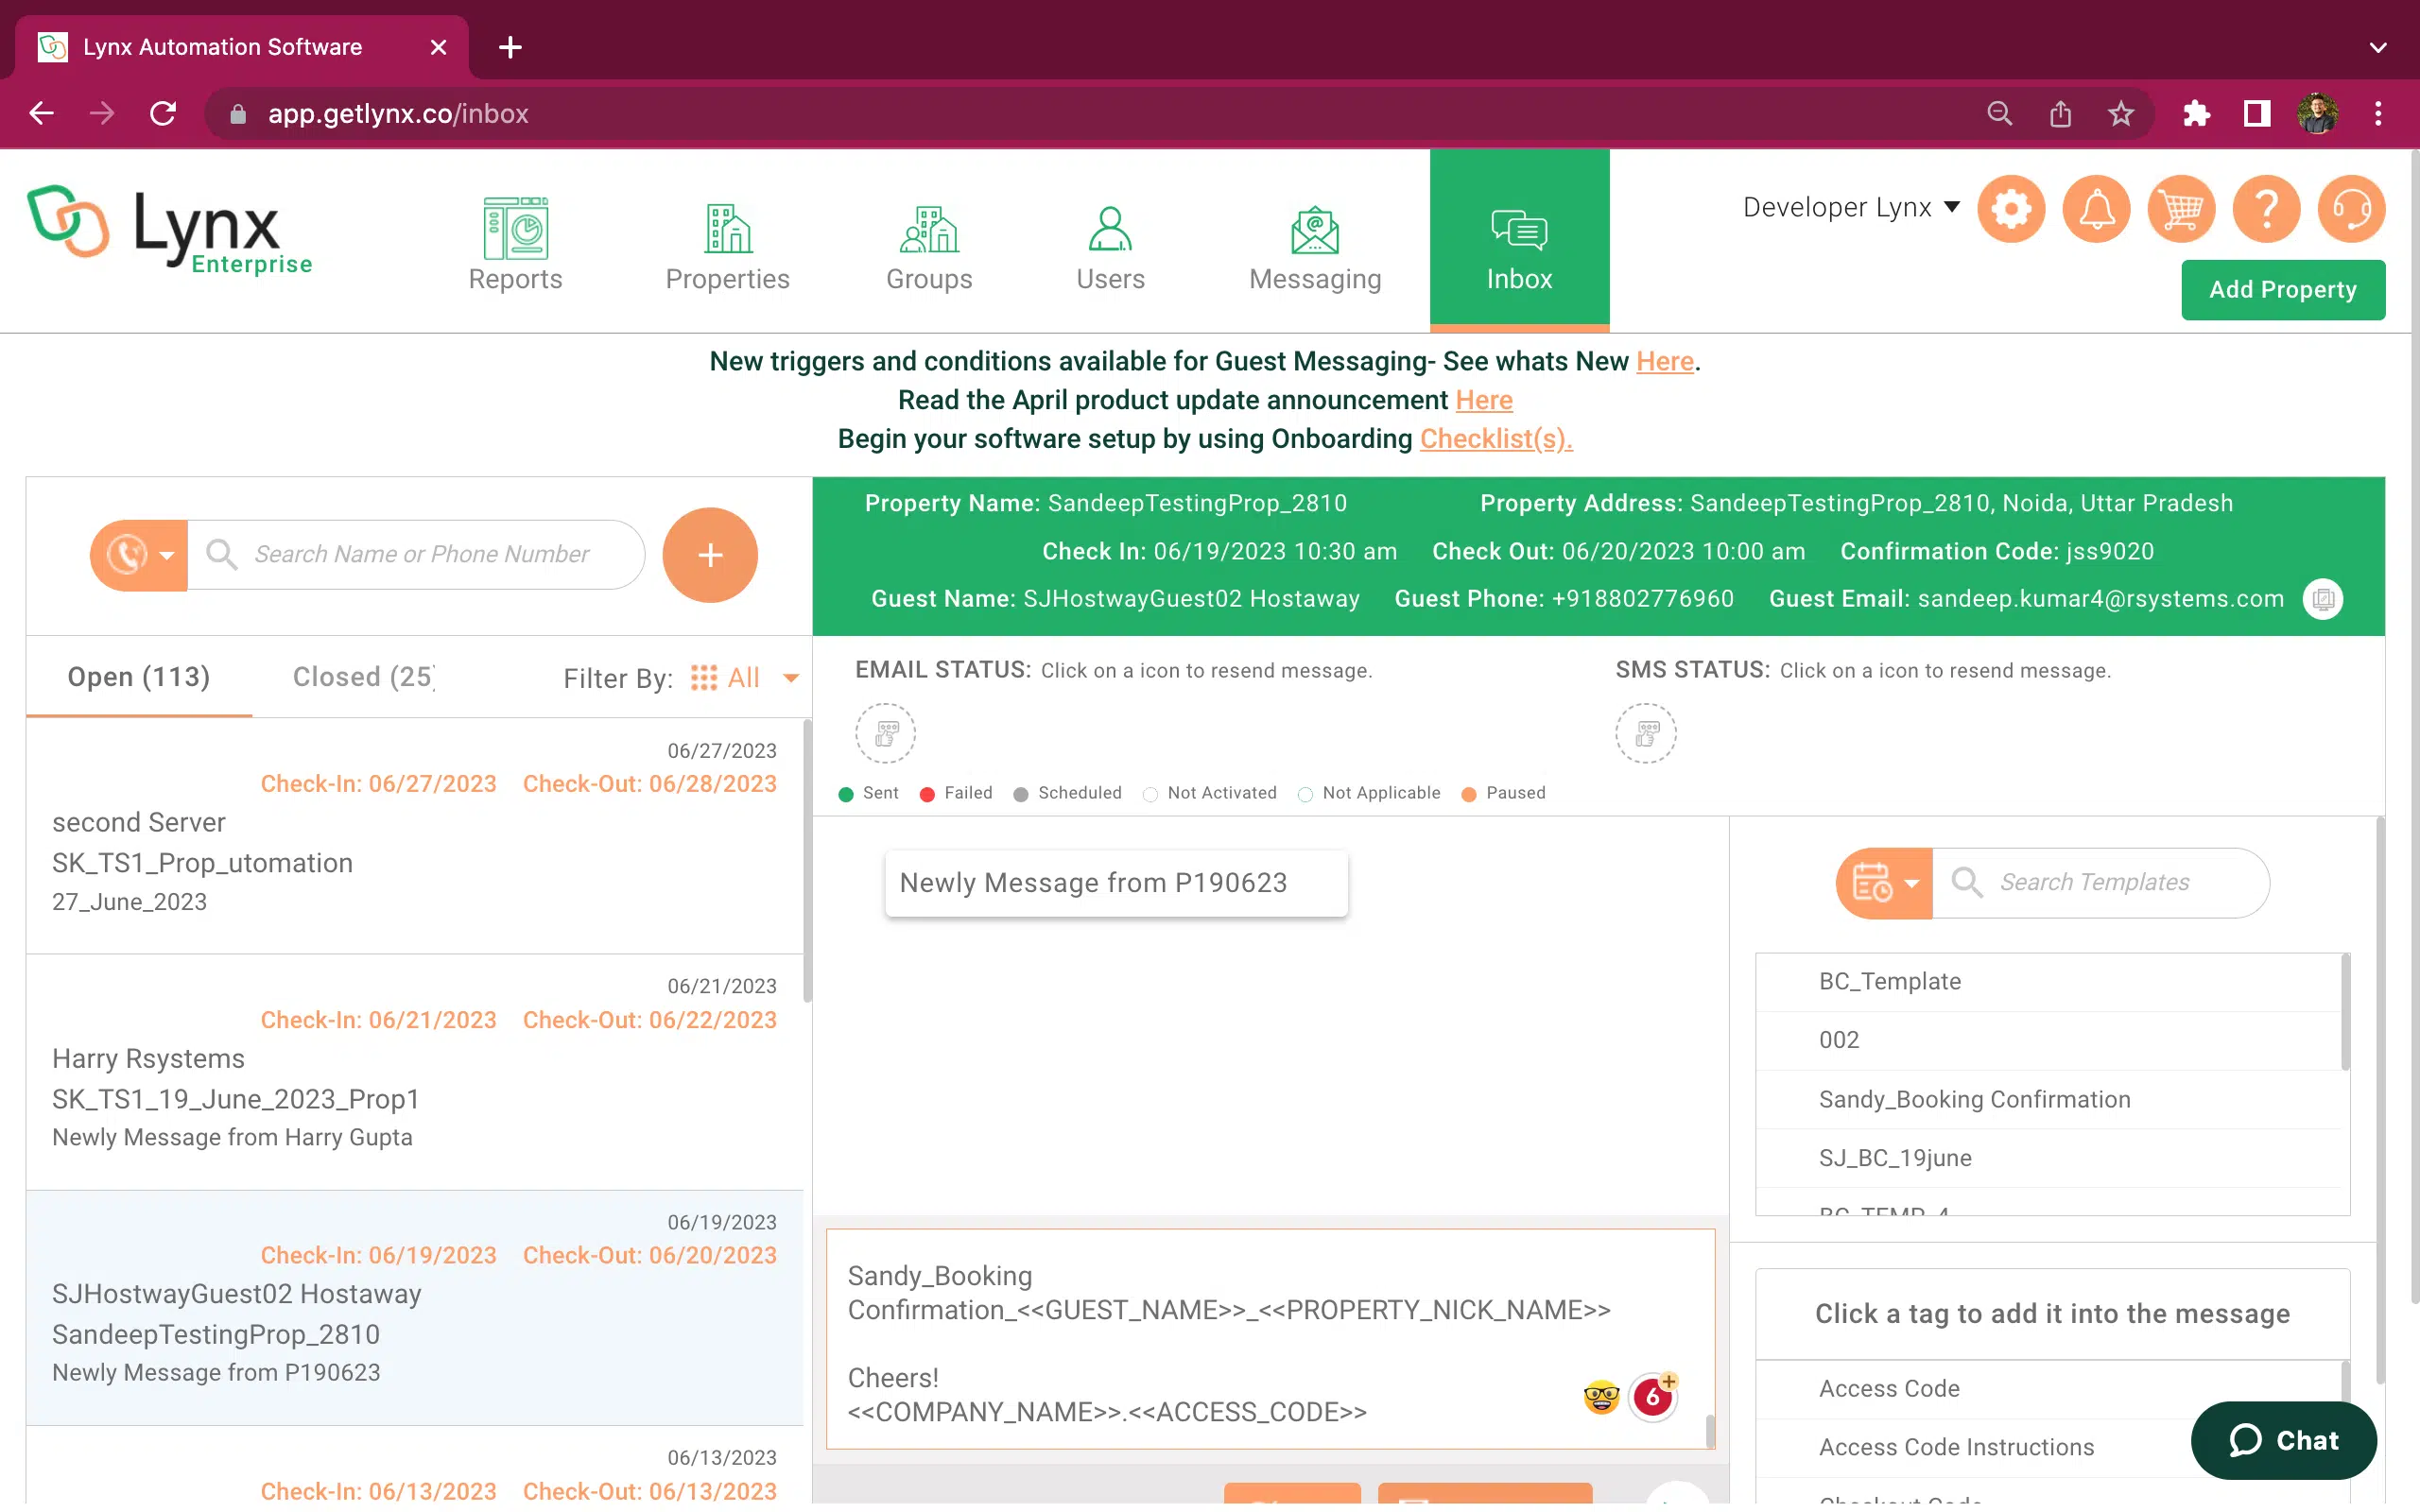Go back in browser history
The image size is (2420, 1512).
pyautogui.click(x=42, y=114)
